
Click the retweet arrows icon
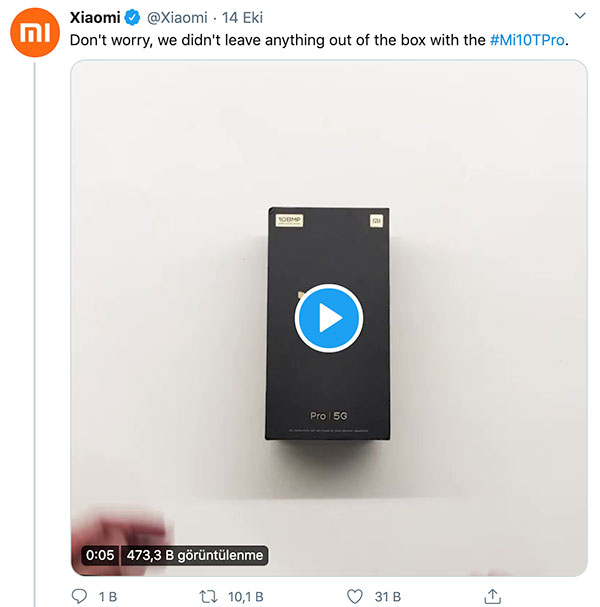[x=209, y=596]
